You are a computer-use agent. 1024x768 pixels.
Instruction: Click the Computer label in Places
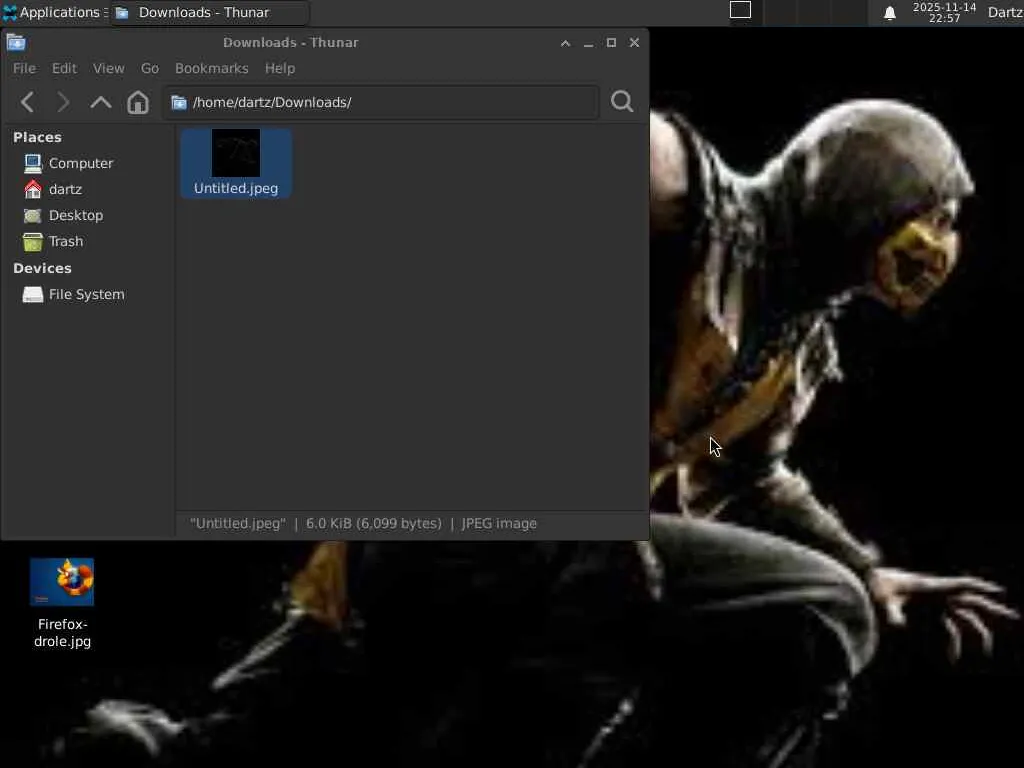tap(81, 163)
